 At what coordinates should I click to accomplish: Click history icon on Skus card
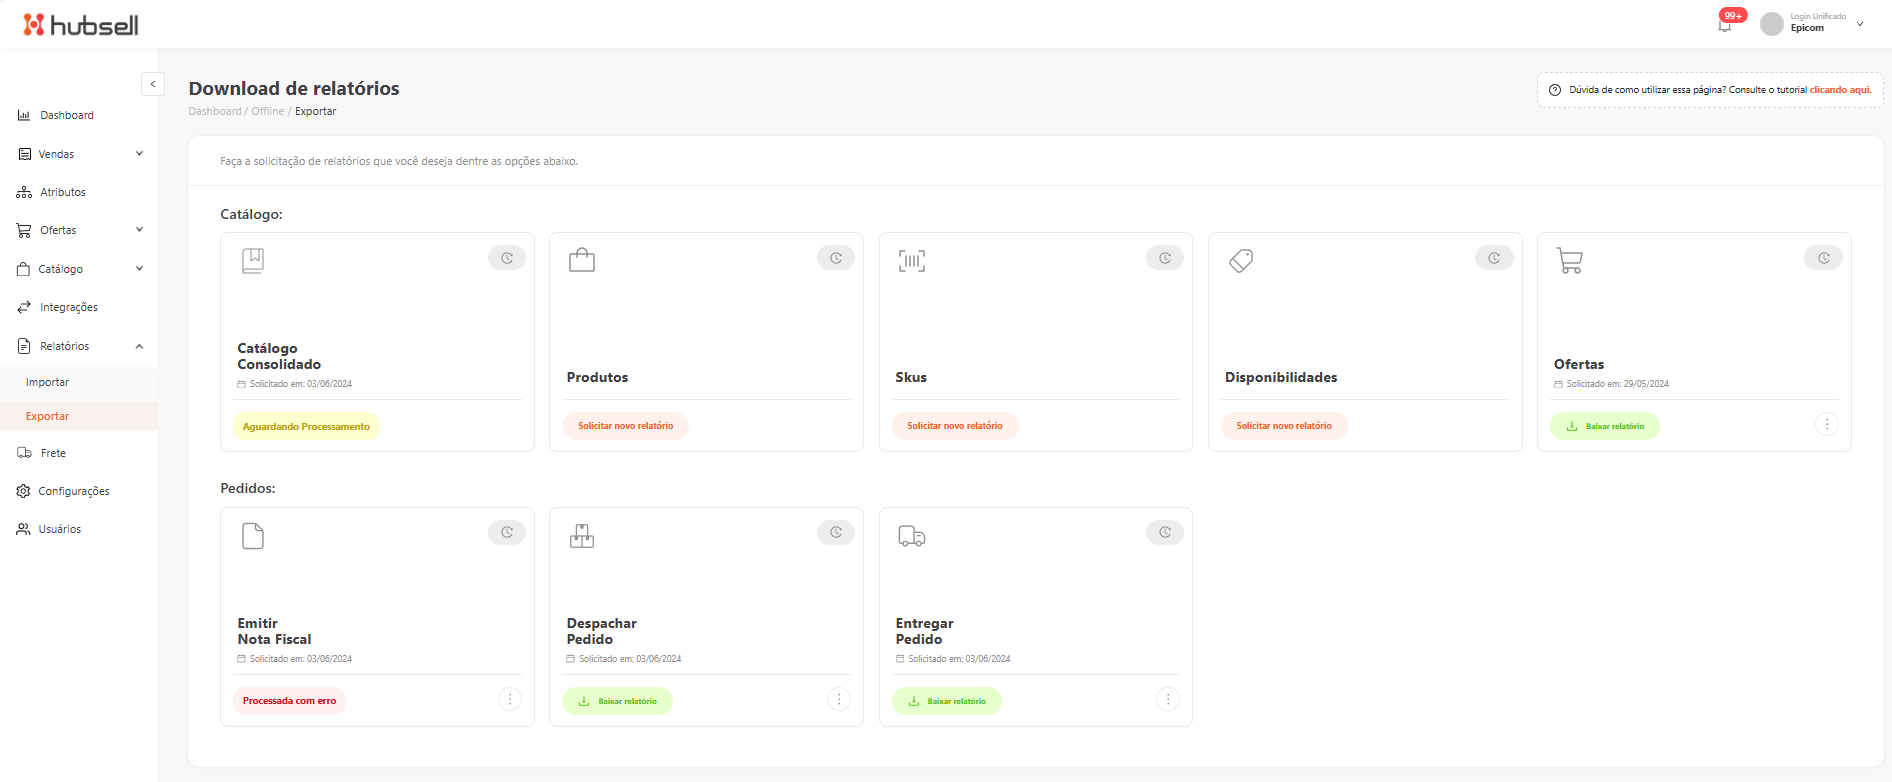tap(1165, 258)
